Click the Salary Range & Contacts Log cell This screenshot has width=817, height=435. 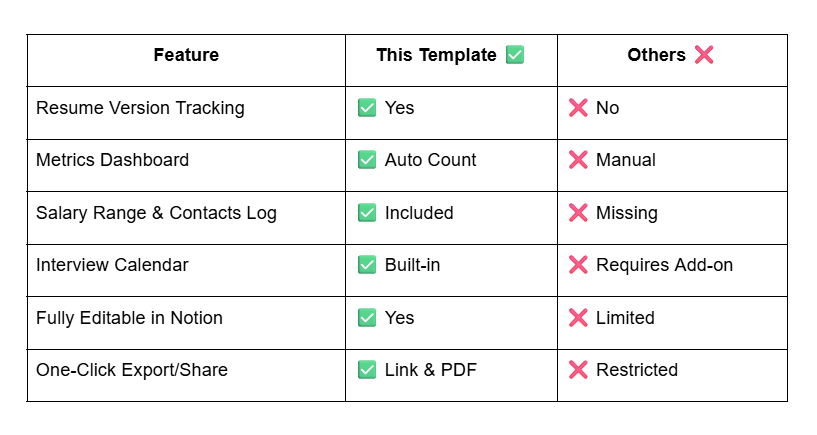[x=156, y=213]
